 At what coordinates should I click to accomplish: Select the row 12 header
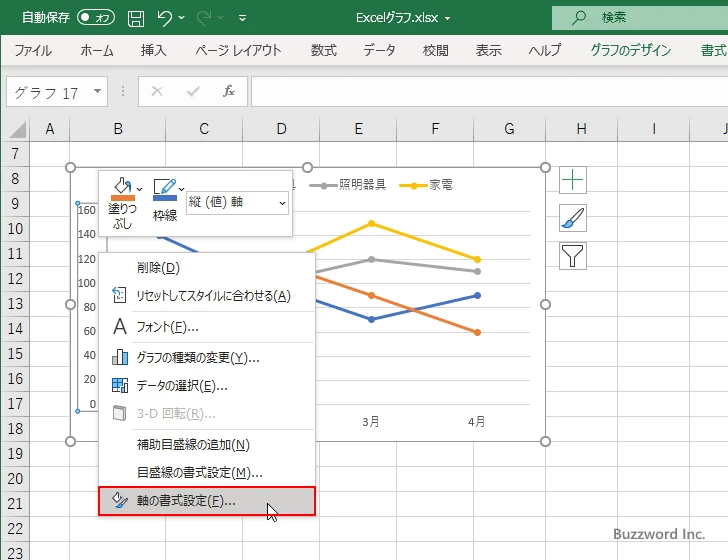tap(15, 279)
